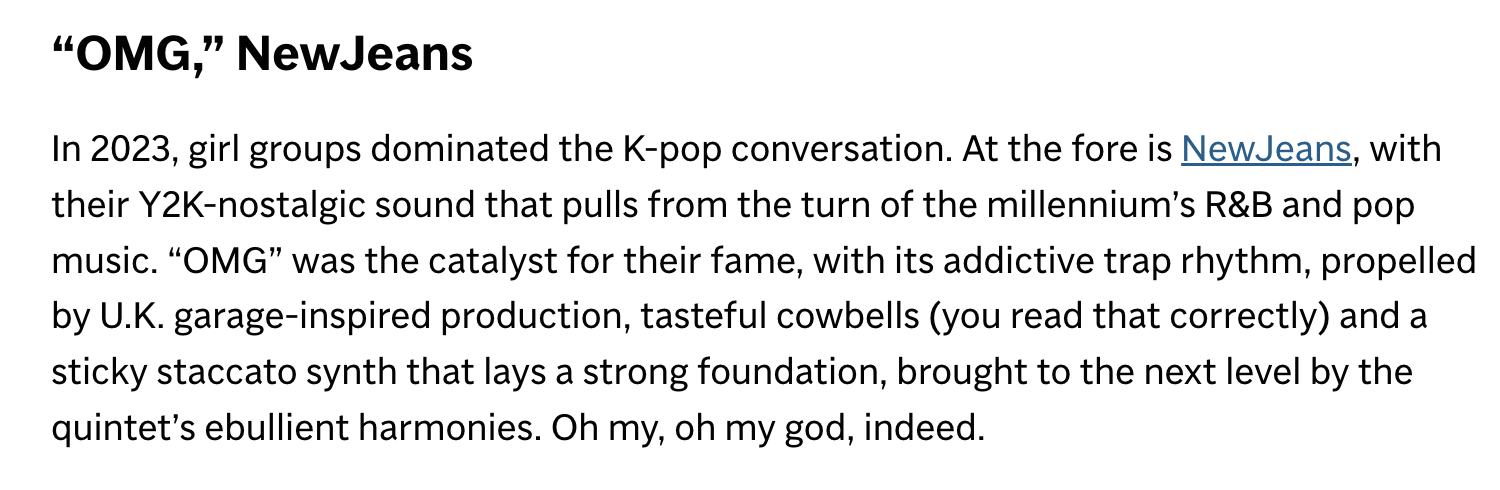Open the NewJeans hyperlink

click(x=1267, y=150)
